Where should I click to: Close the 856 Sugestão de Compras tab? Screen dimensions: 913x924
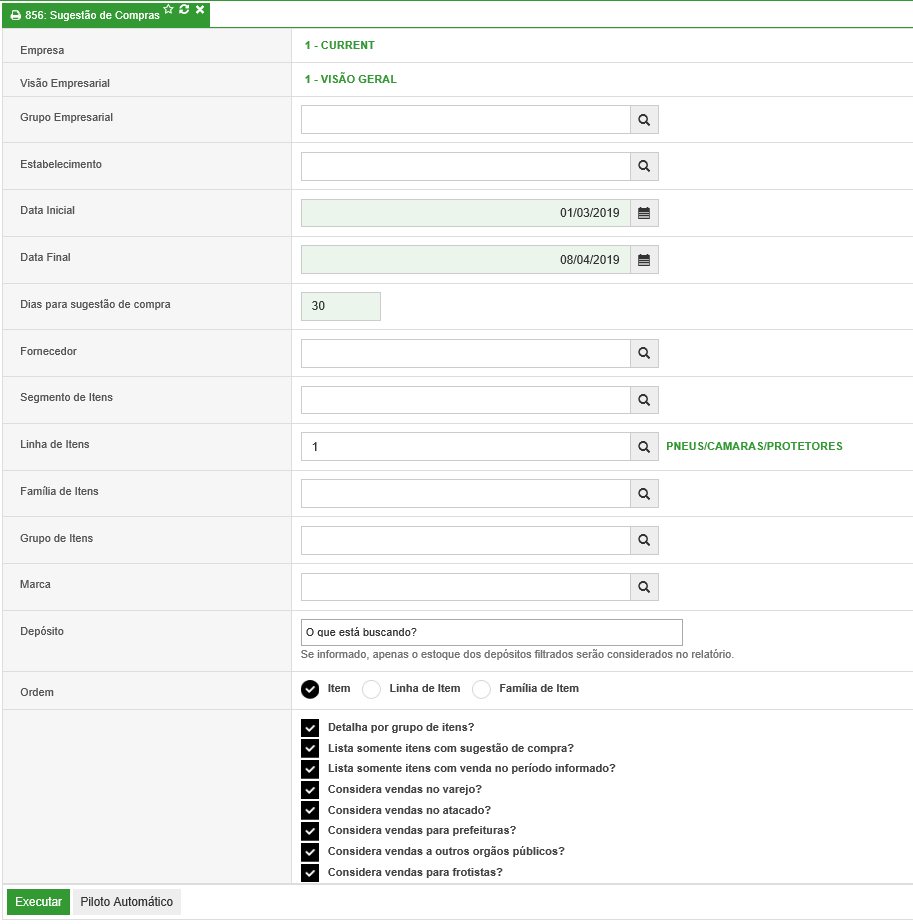pos(200,9)
